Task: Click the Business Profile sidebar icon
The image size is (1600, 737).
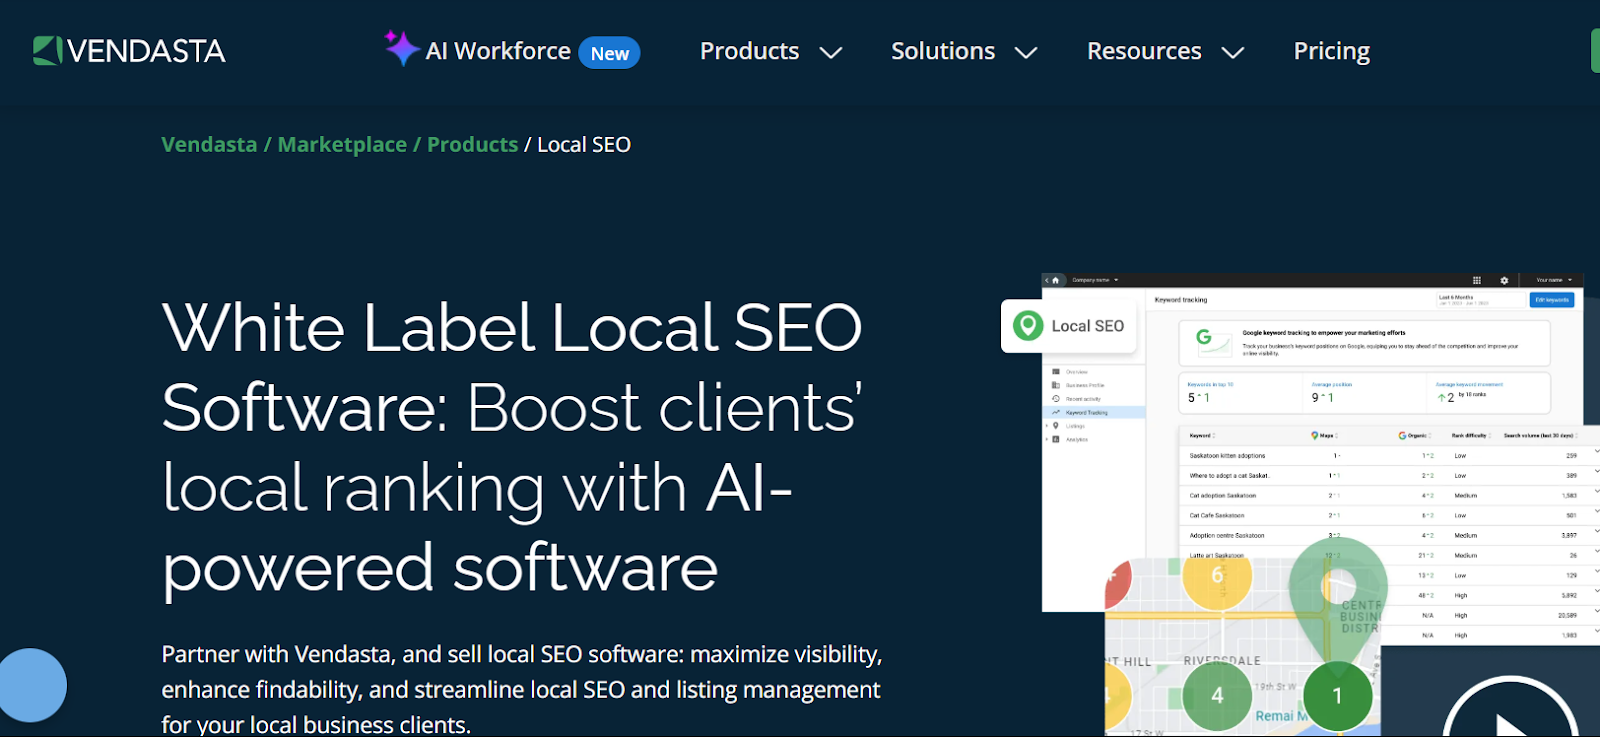Action: [1056, 385]
